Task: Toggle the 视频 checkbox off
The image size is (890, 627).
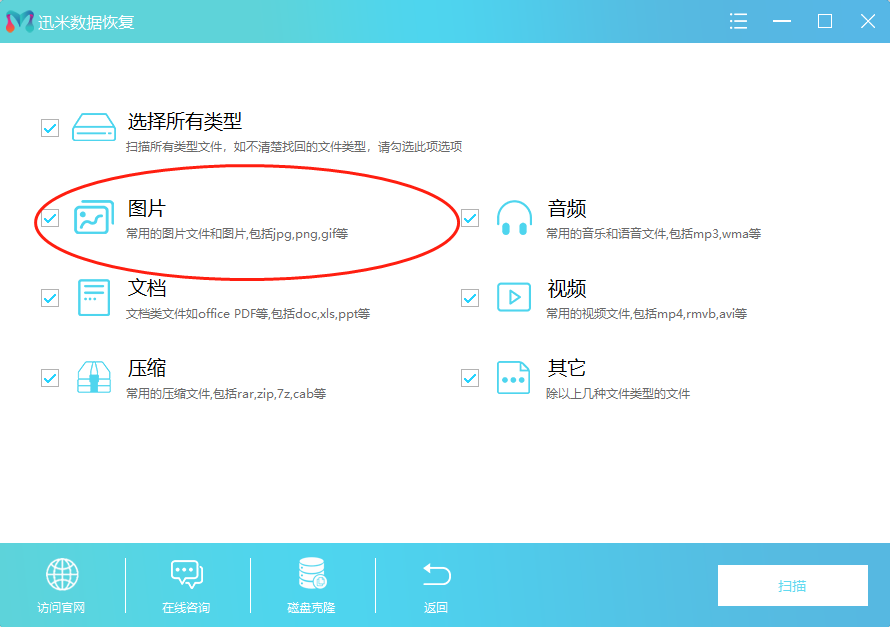Action: coord(469,298)
